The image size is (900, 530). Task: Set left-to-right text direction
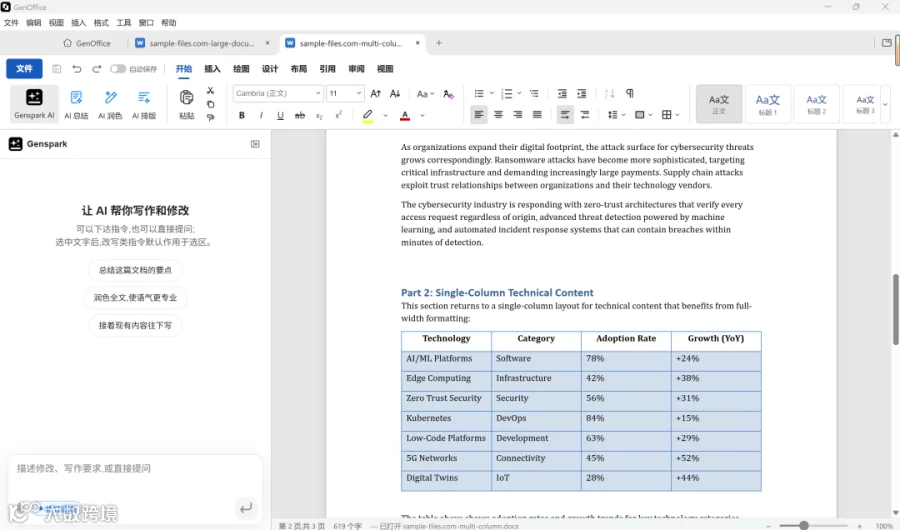click(565, 115)
